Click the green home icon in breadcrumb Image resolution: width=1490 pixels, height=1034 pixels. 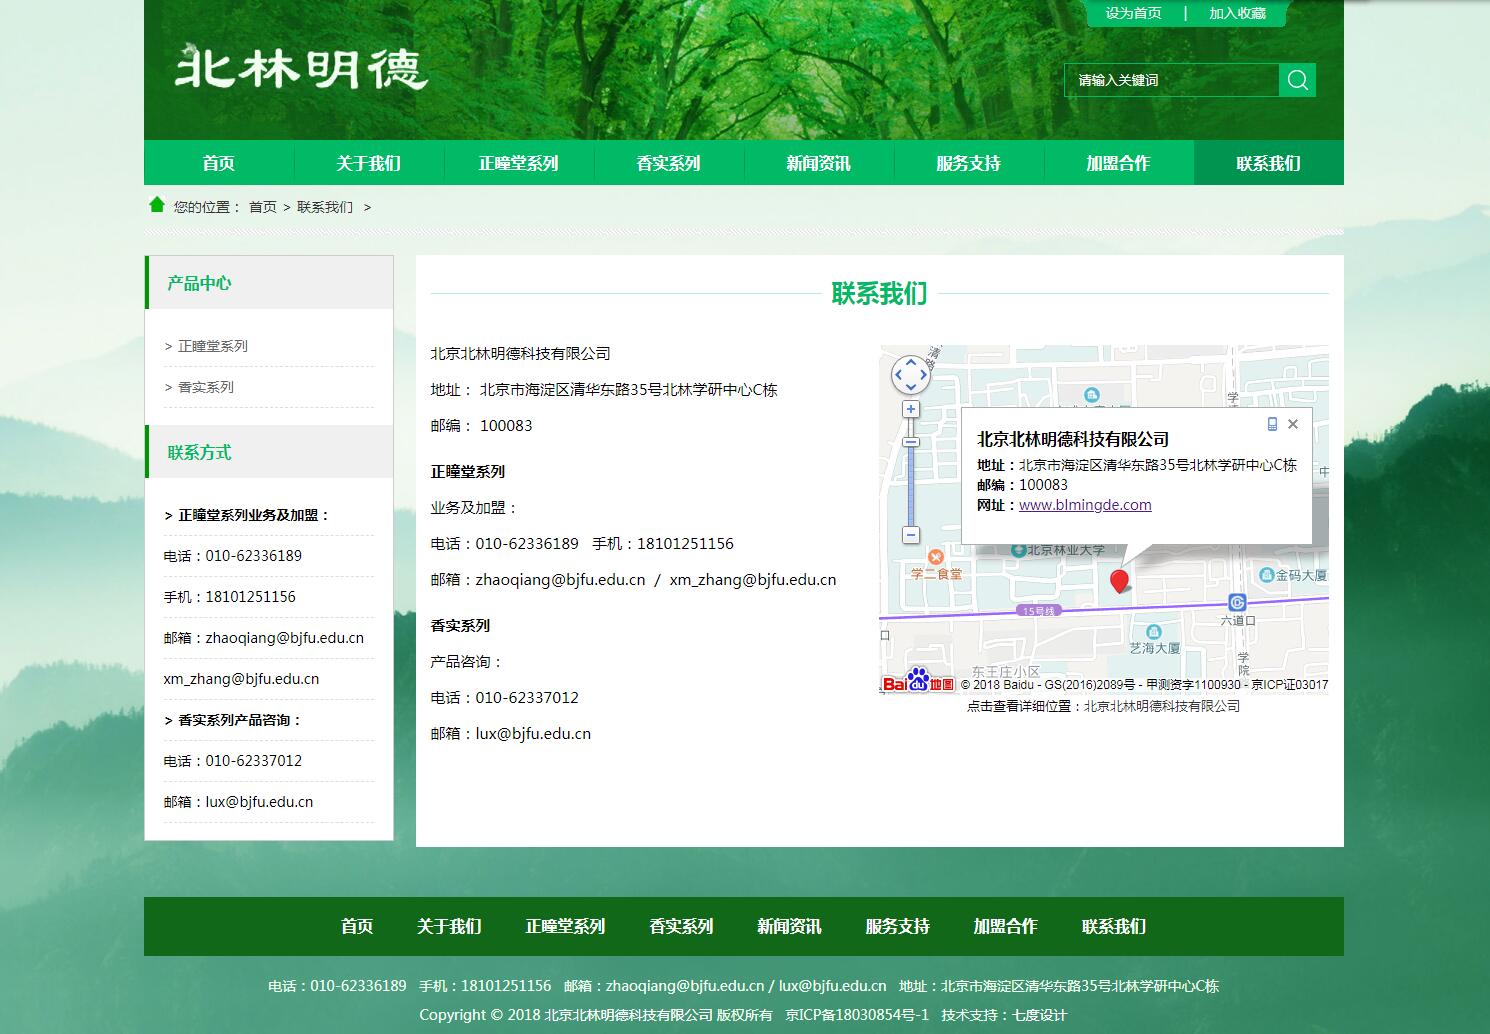(x=157, y=205)
